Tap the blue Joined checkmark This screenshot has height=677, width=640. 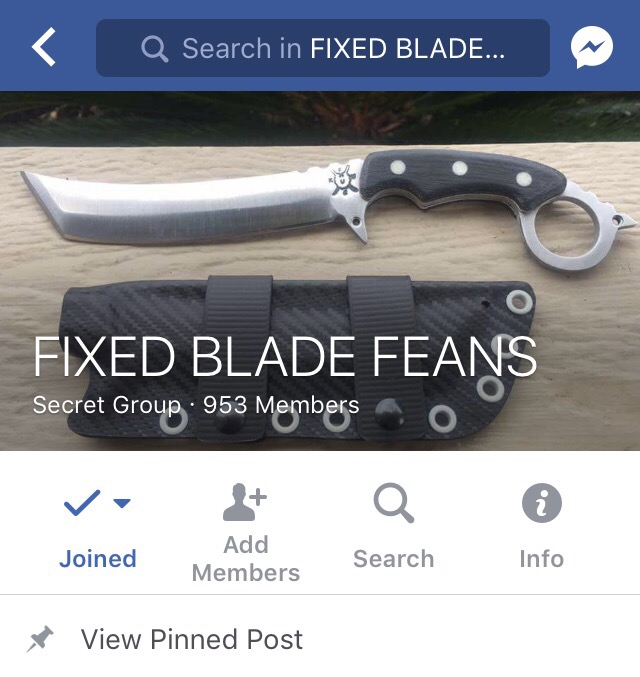click(82, 503)
